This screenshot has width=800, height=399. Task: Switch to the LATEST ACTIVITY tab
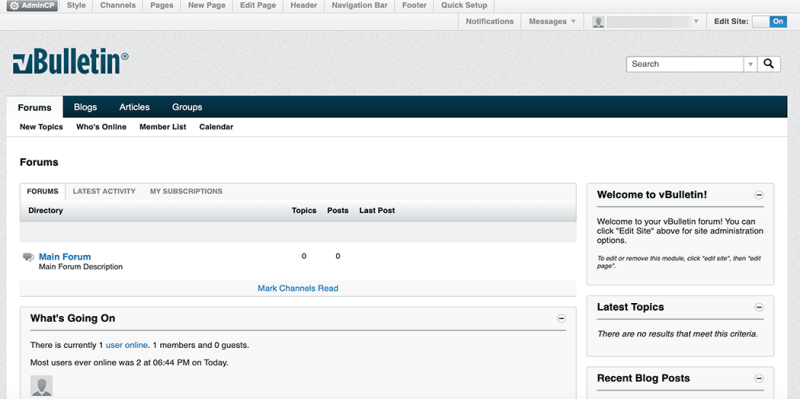tap(104, 191)
